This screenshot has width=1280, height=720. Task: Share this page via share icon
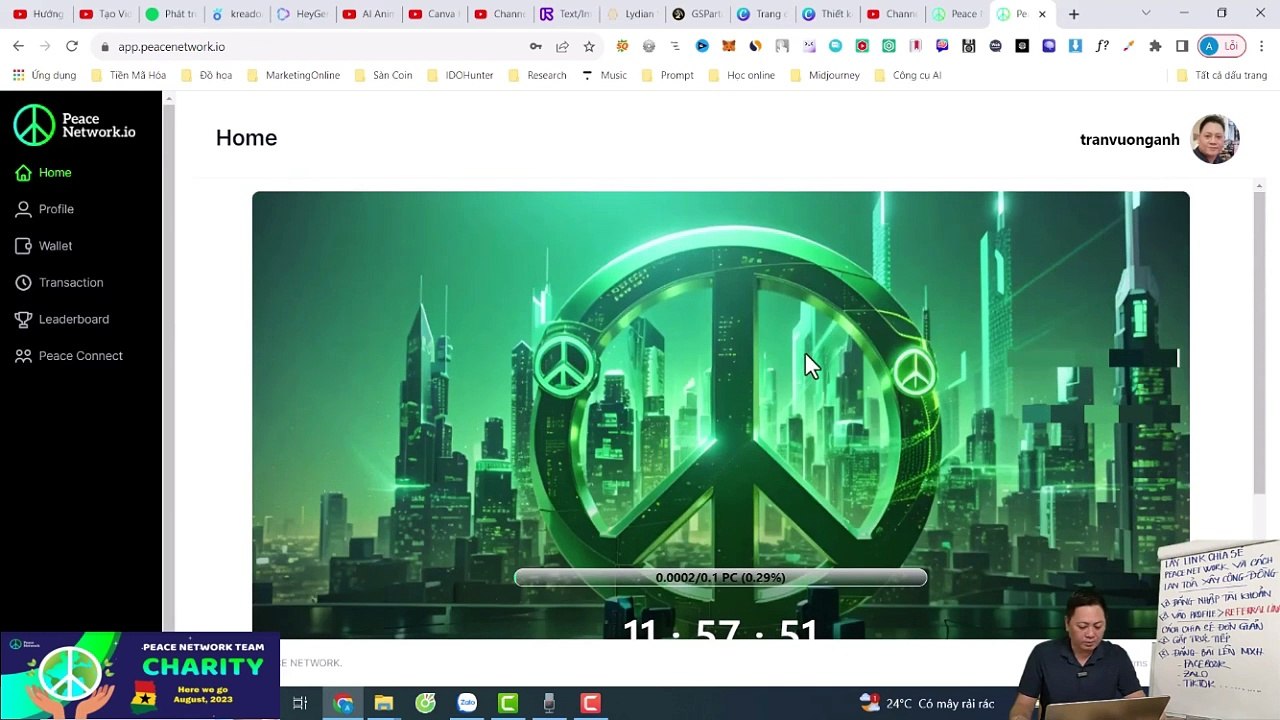coord(562,46)
